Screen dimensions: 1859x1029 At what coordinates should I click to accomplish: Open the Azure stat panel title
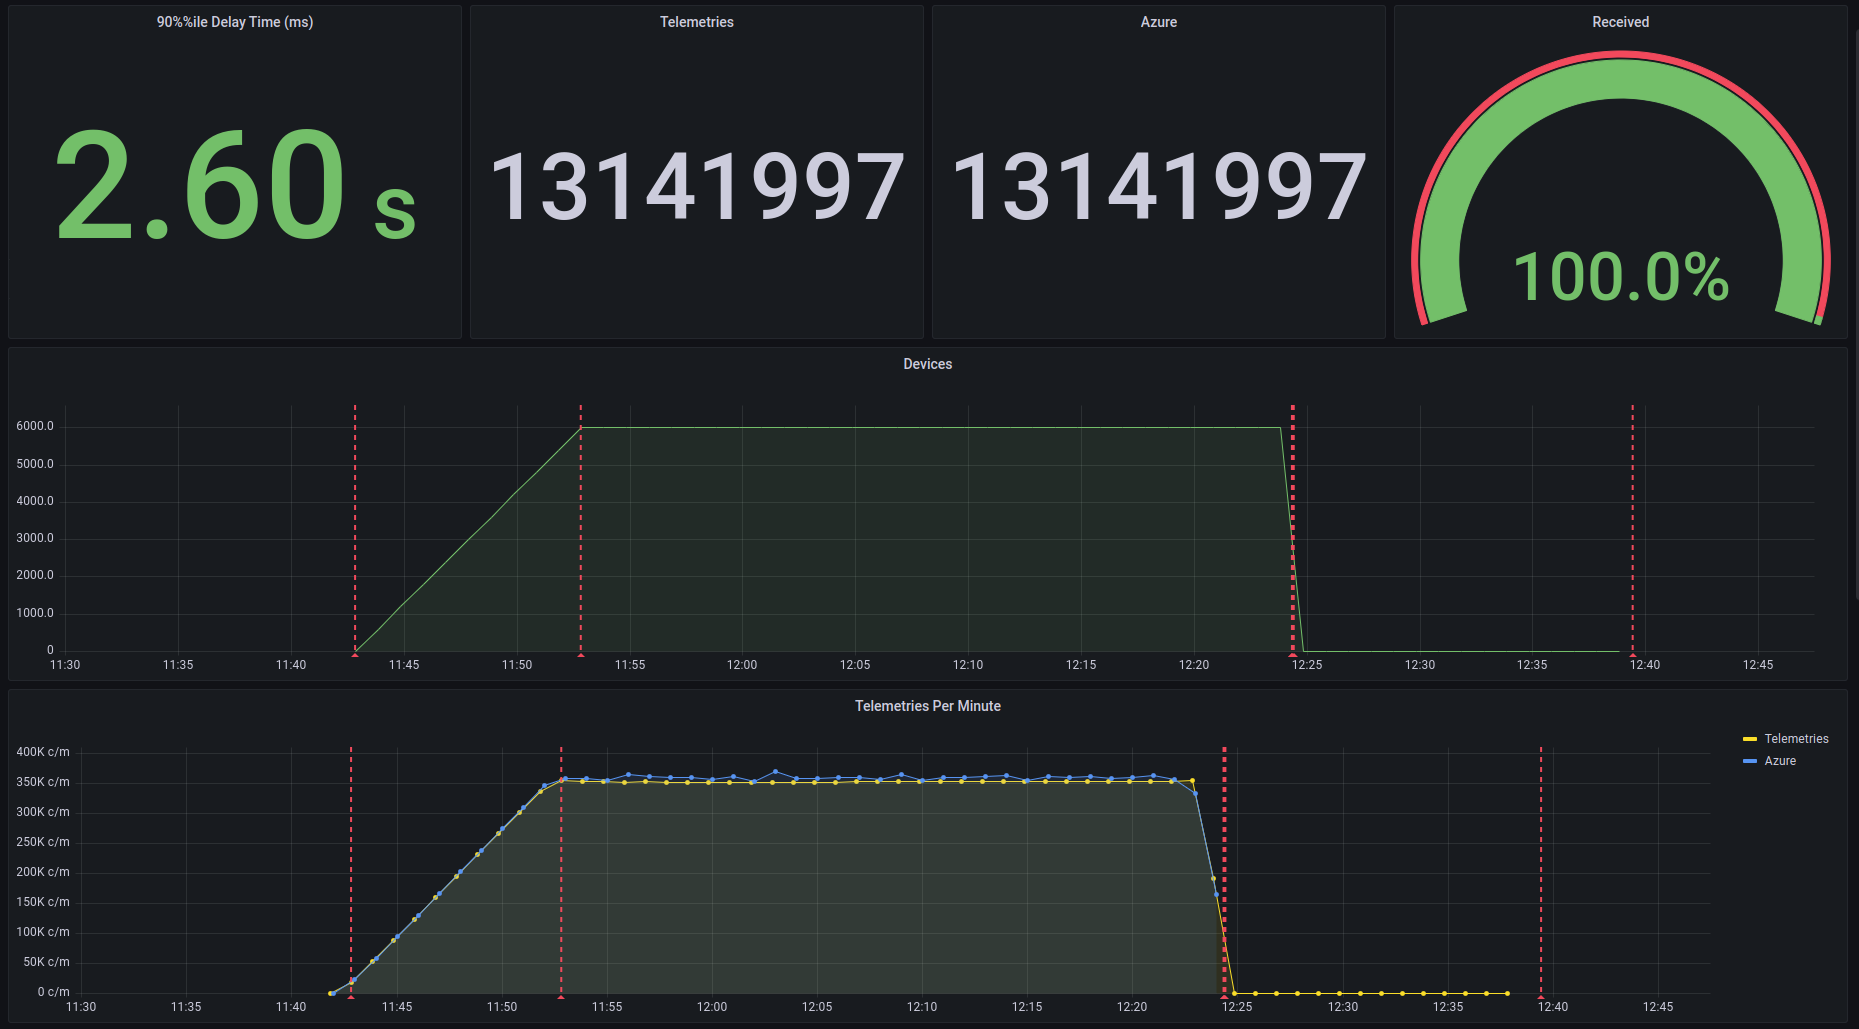(x=1159, y=22)
